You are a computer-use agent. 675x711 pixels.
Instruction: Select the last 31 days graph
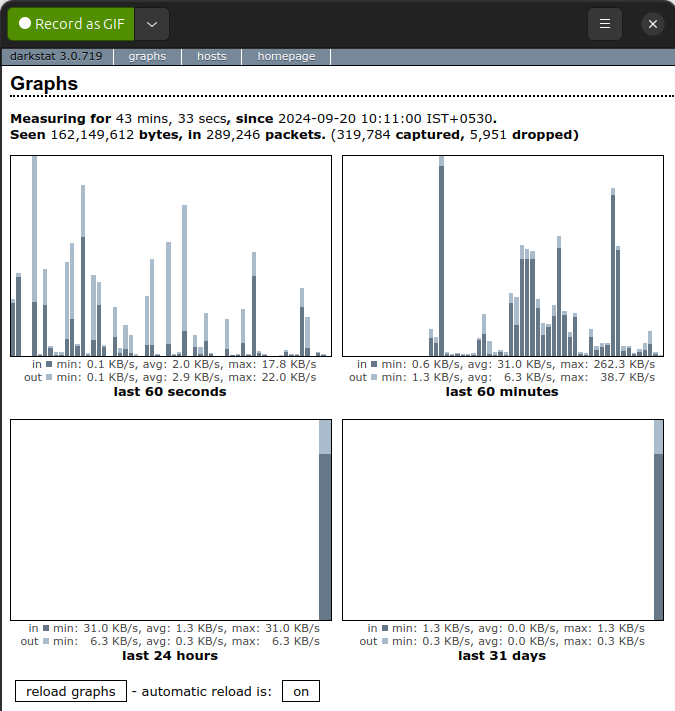[x=502, y=520]
